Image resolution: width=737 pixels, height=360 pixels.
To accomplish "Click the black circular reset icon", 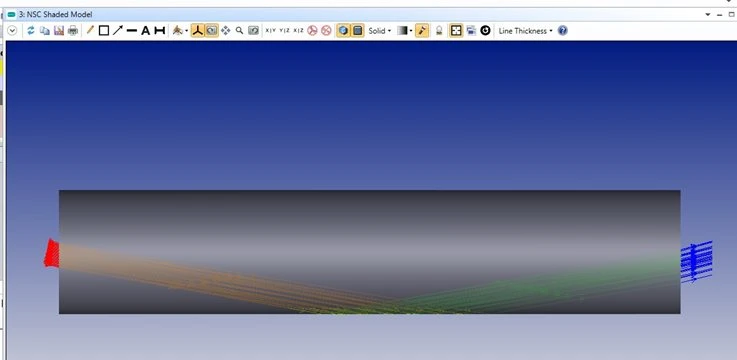I will coord(486,31).
